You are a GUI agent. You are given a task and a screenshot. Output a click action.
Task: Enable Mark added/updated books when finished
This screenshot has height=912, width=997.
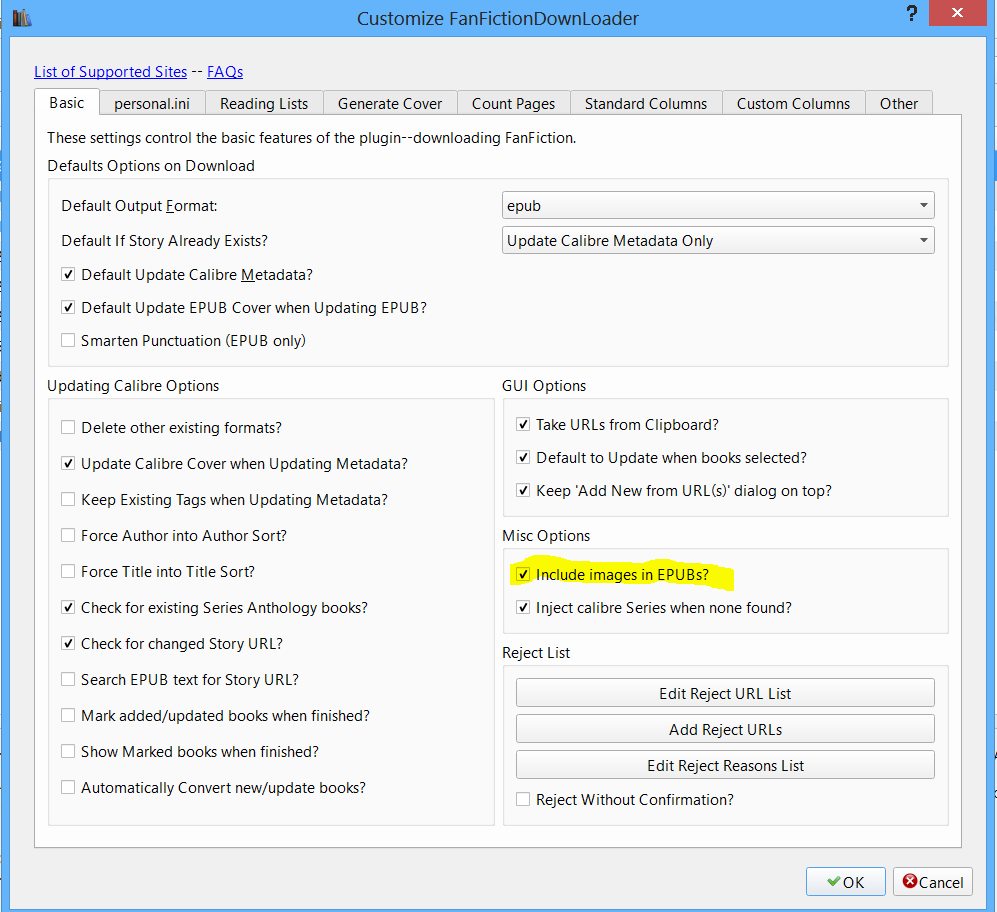68,715
